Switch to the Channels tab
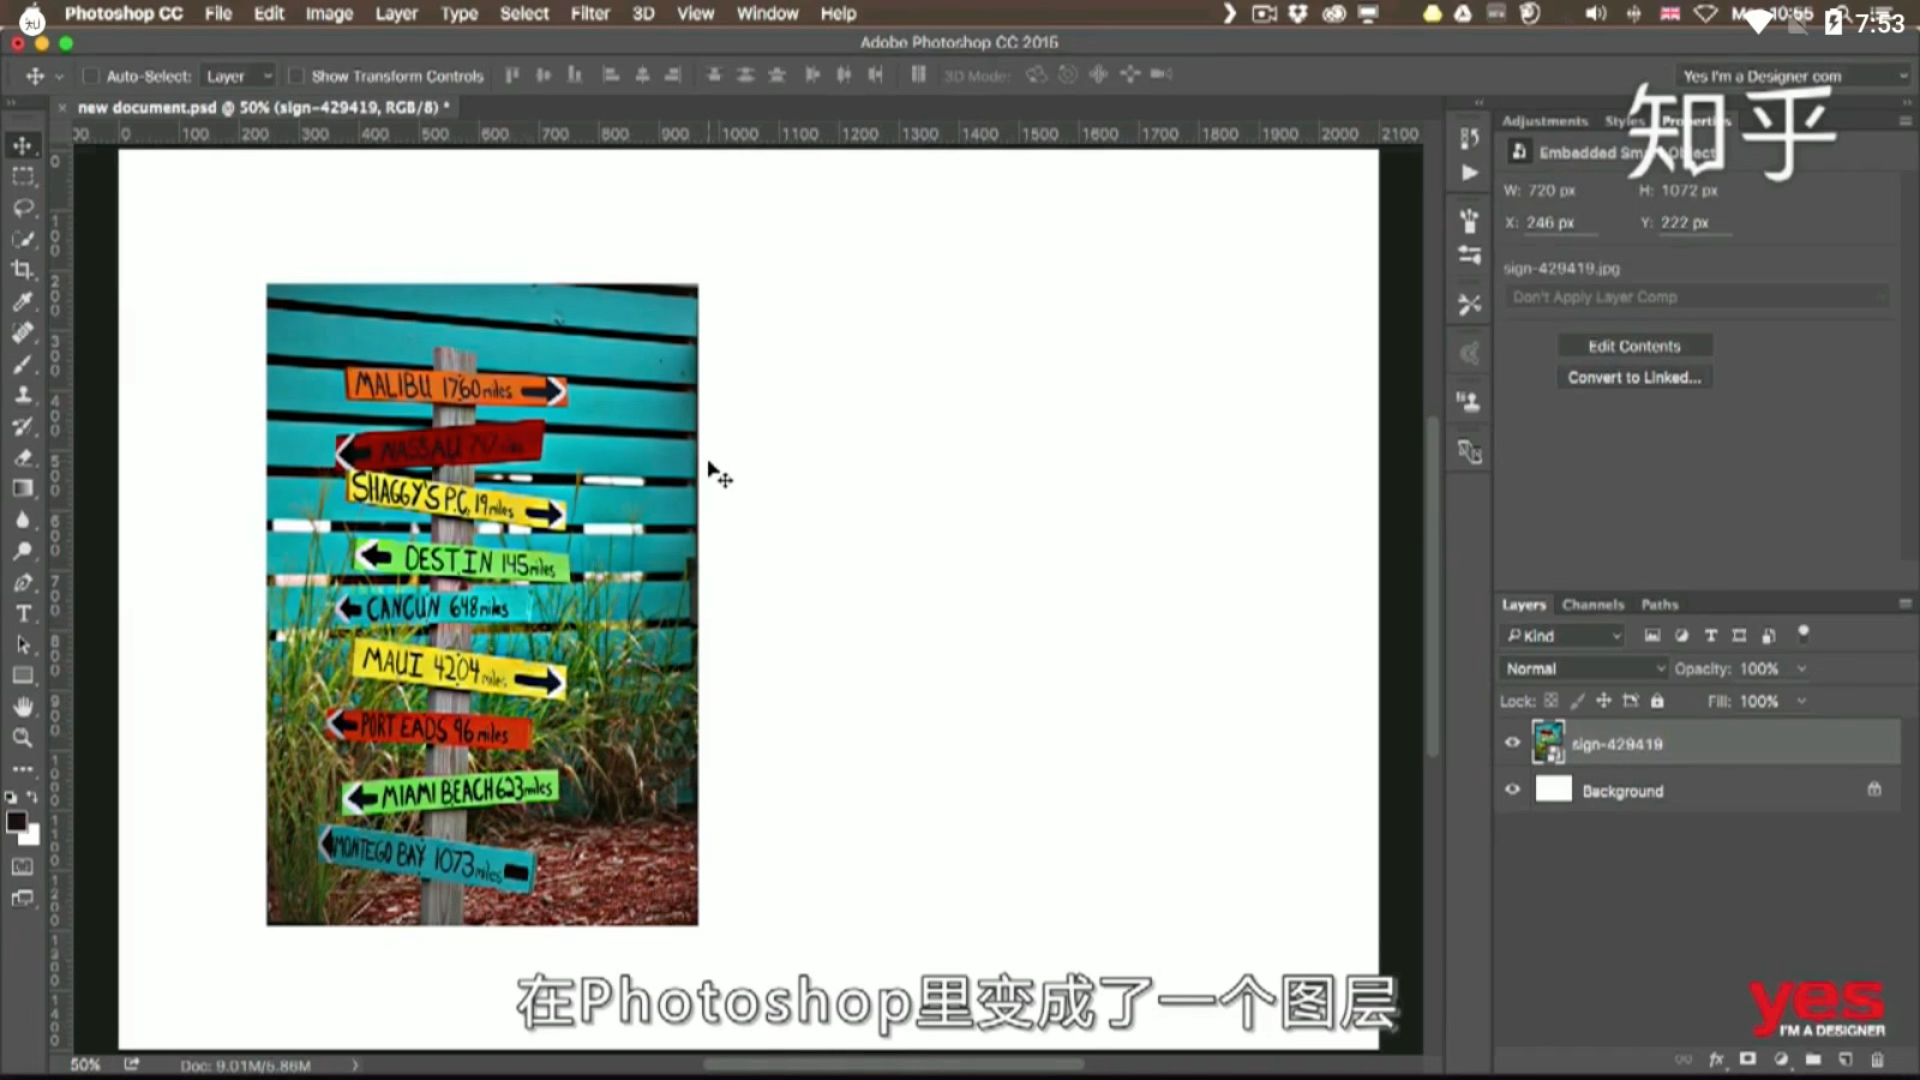 (x=1592, y=604)
